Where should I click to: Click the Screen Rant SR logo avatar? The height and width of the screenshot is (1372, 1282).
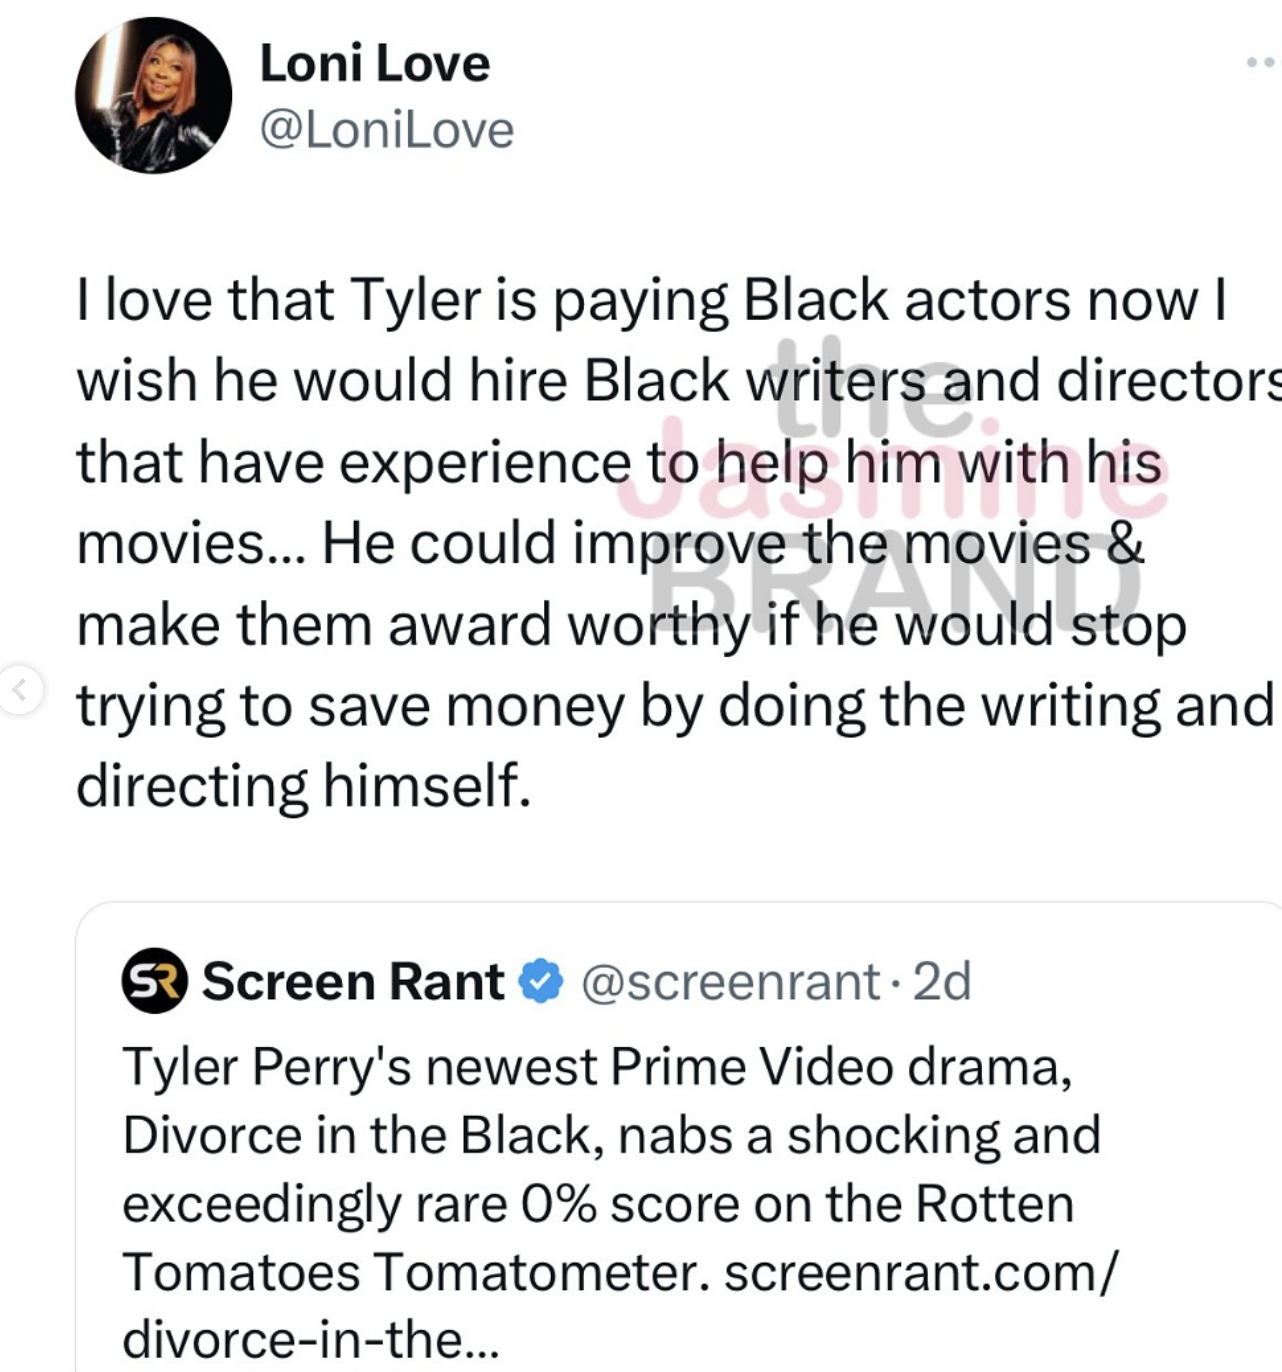[x=154, y=981]
